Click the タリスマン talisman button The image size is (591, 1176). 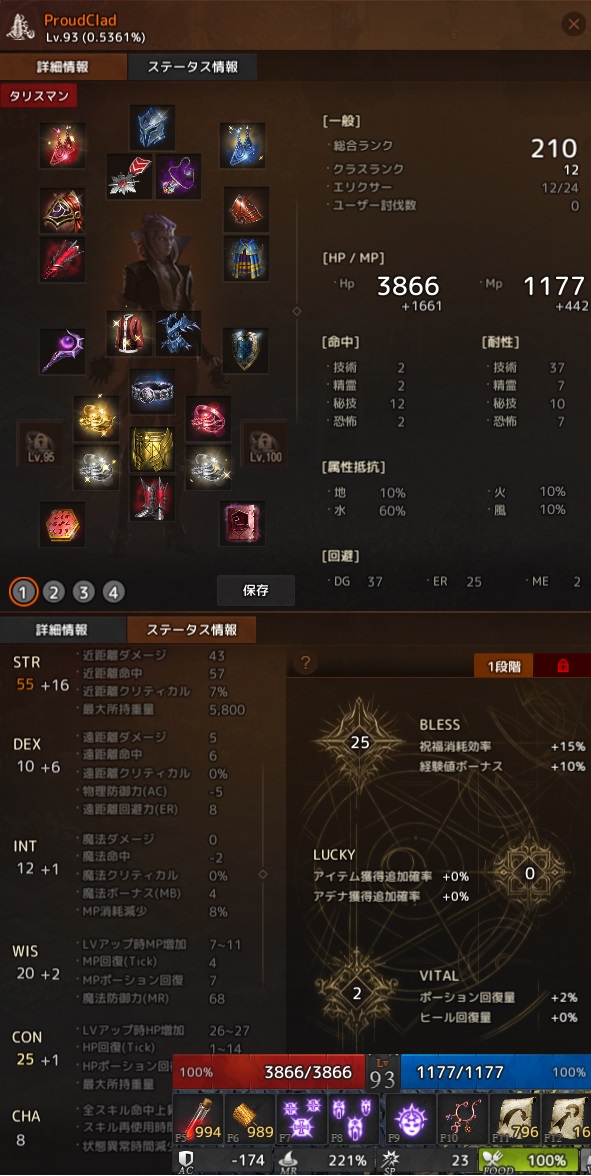(38, 96)
